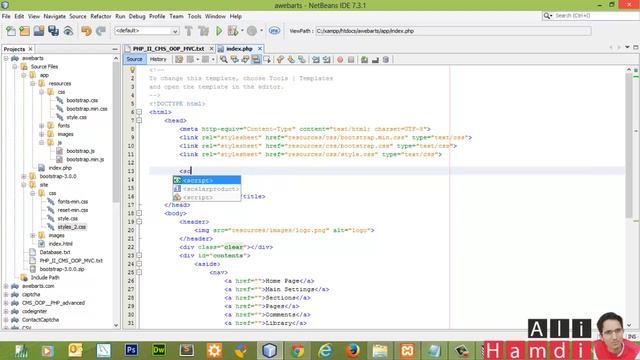The height and width of the screenshot is (360, 640).
Task: Open Internet Explorer from the taskbar
Action: (325, 350)
